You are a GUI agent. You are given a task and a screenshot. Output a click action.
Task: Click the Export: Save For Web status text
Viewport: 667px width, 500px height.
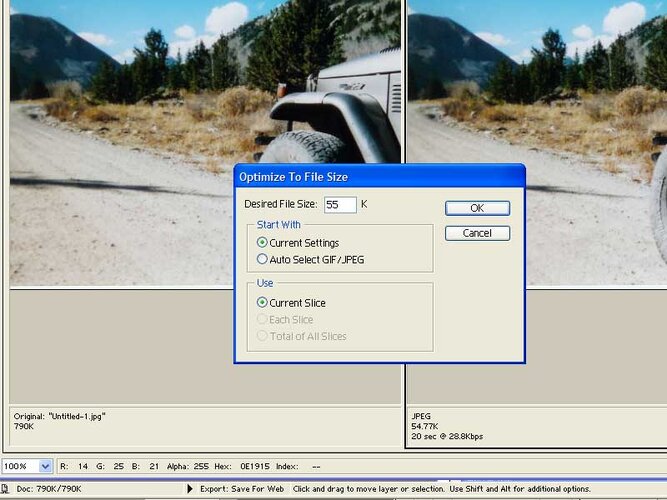[242, 489]
